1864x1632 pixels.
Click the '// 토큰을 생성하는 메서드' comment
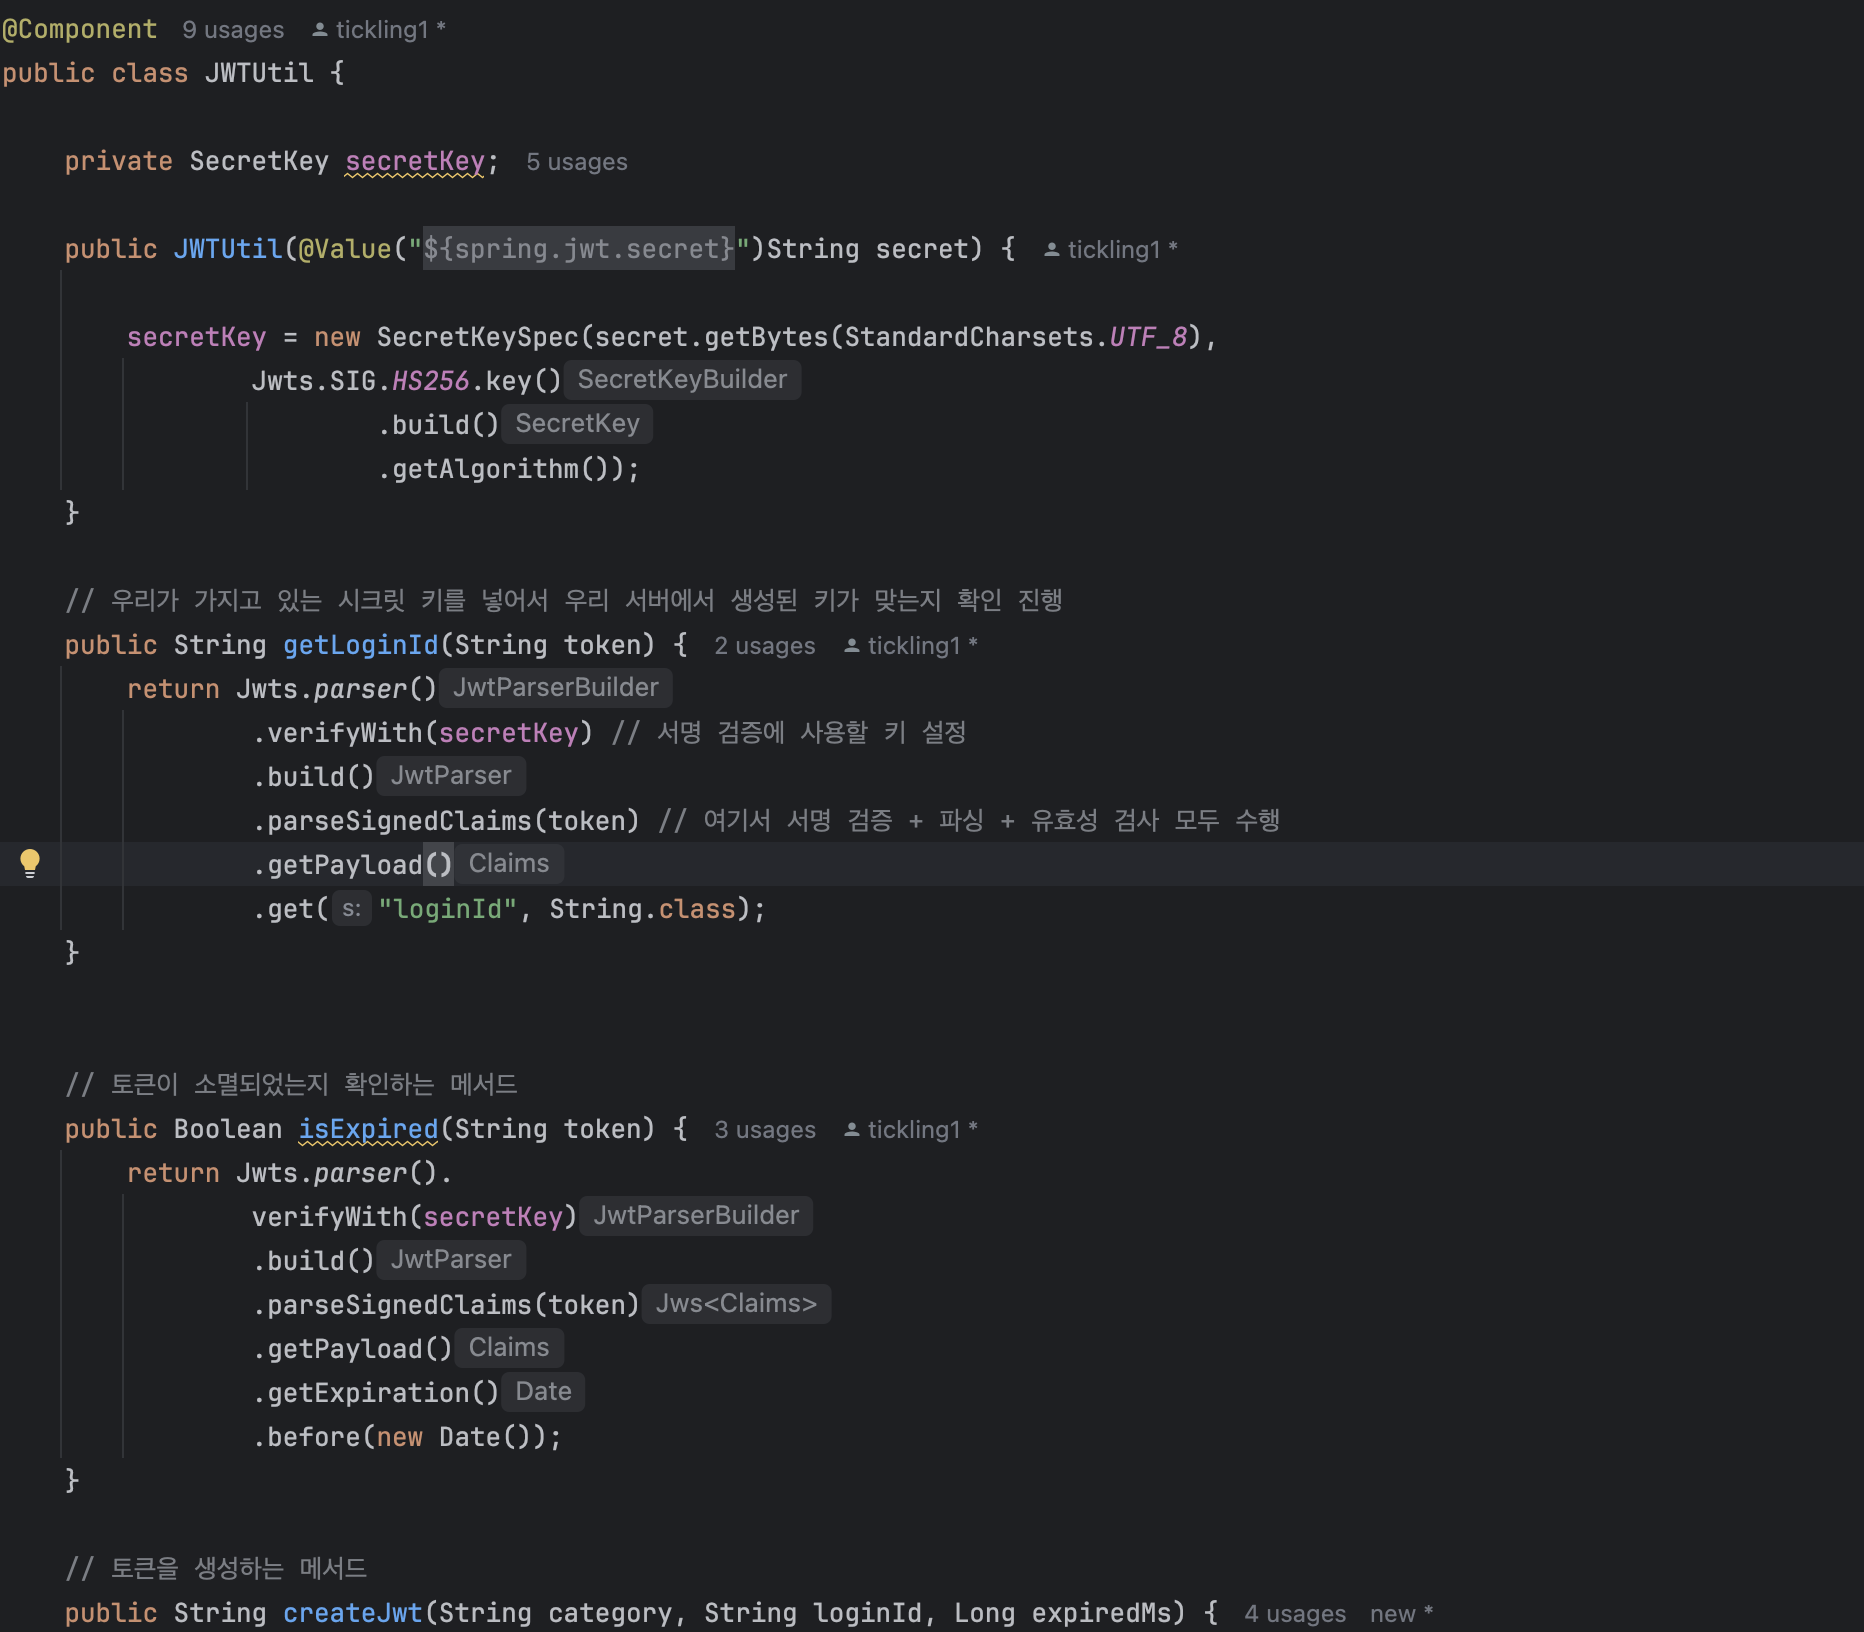216,1569
